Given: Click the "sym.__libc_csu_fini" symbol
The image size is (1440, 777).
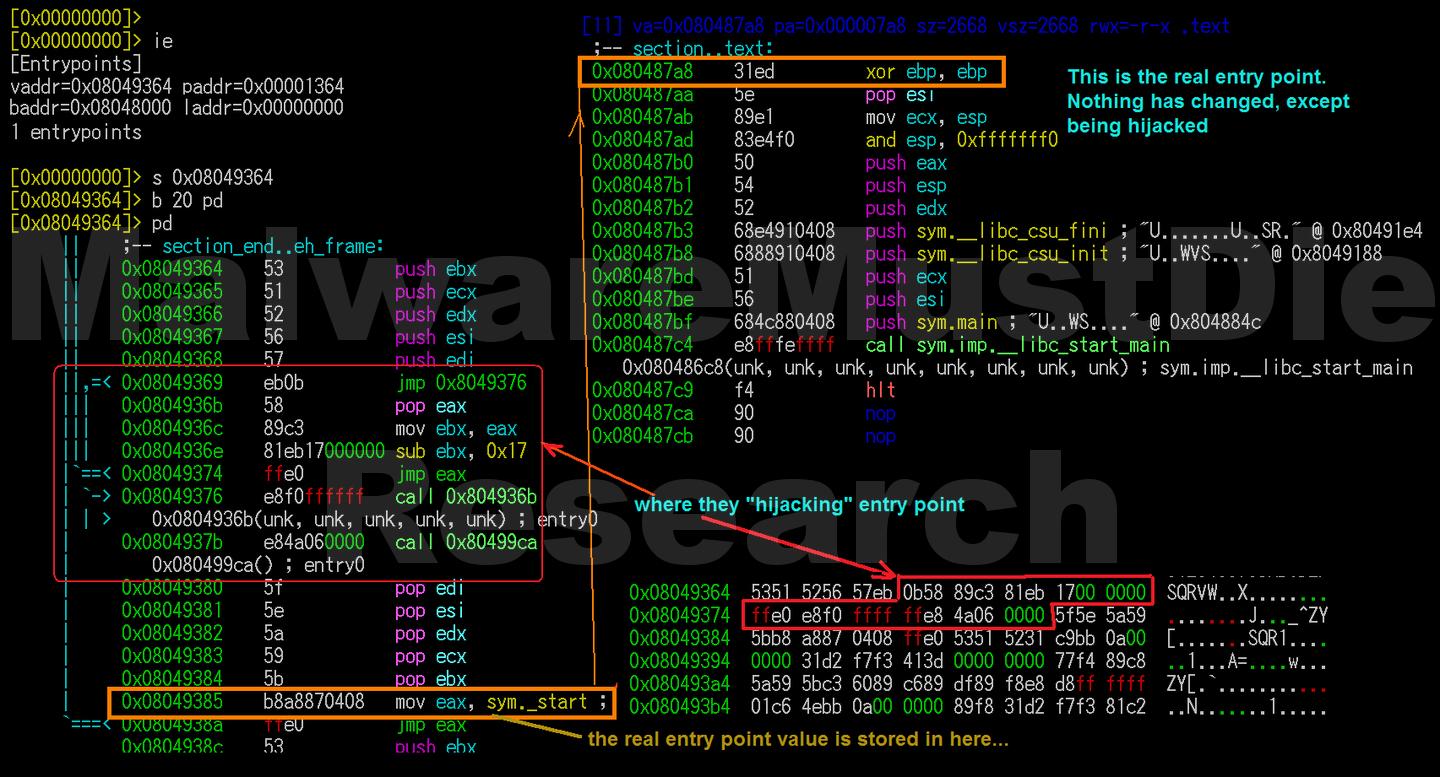Looking at the screenshot, I should (1012, 231).
